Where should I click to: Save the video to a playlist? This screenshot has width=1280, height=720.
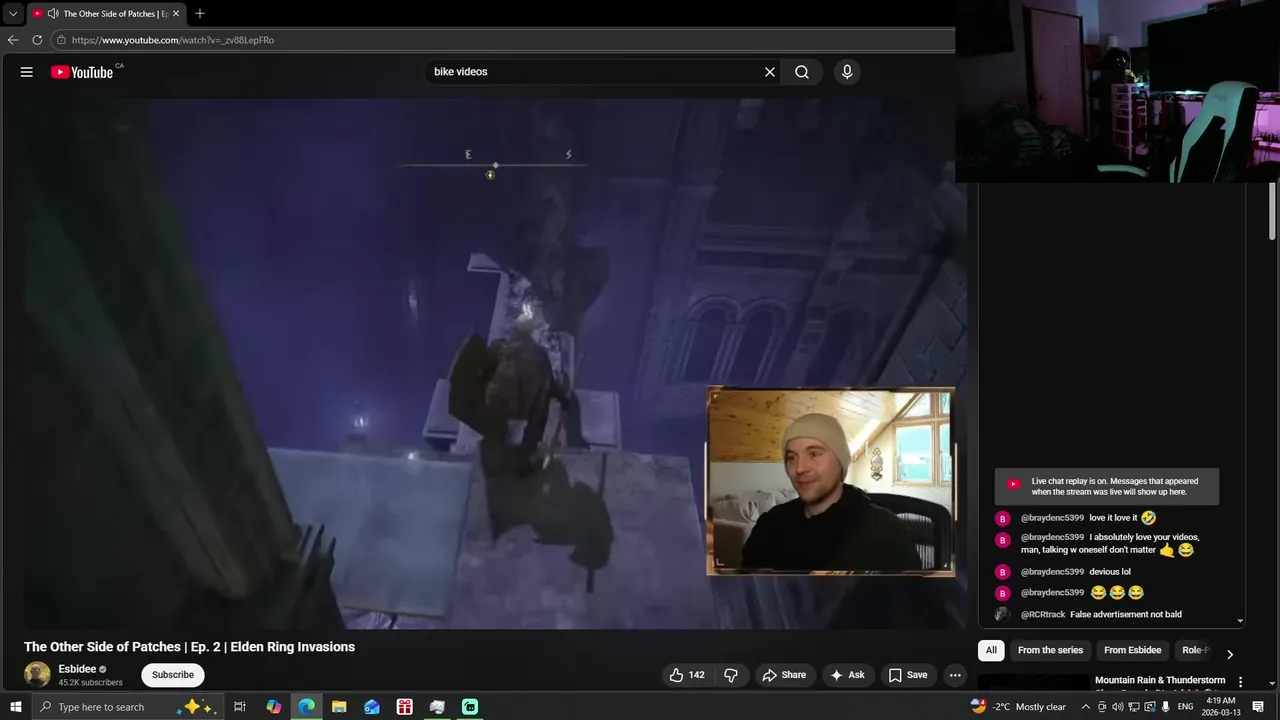[x=908, y=675]
